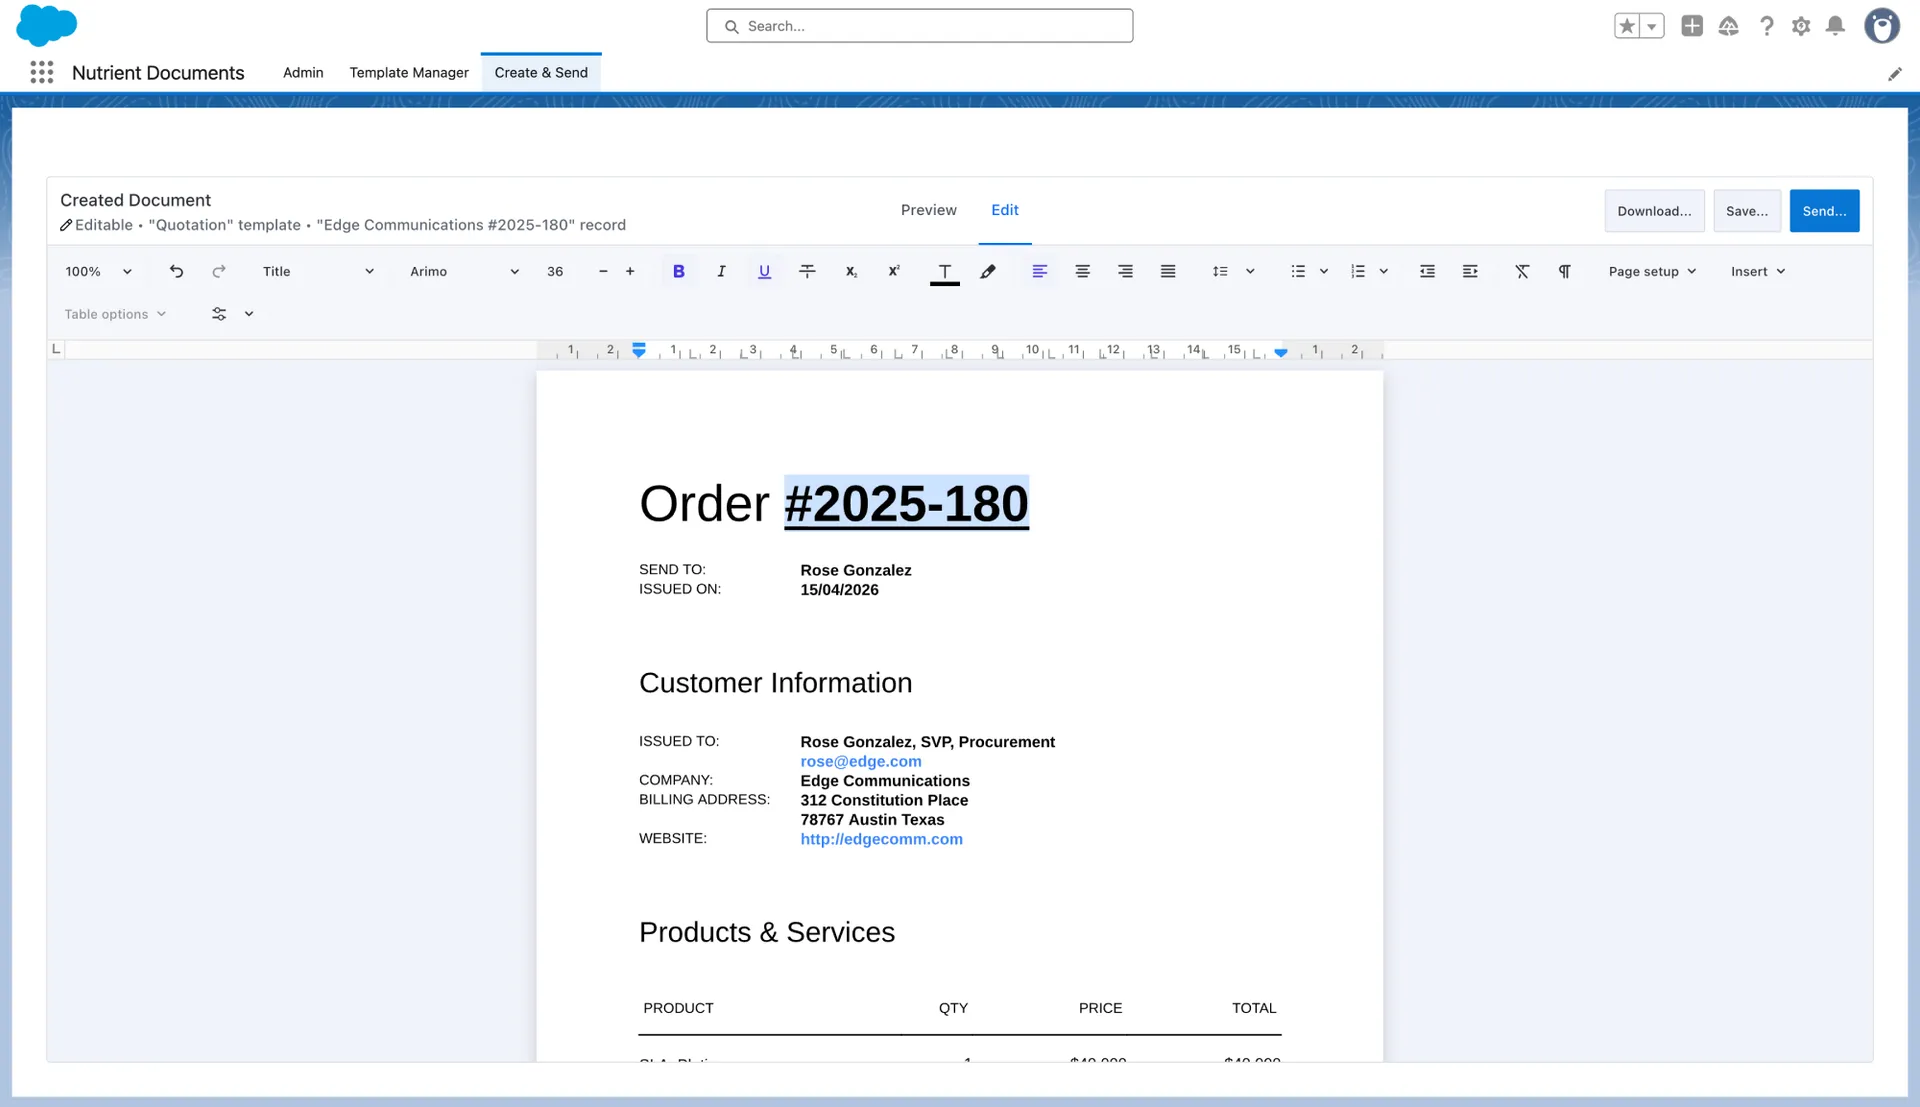Open the Template Manager tab

(409, 72)
